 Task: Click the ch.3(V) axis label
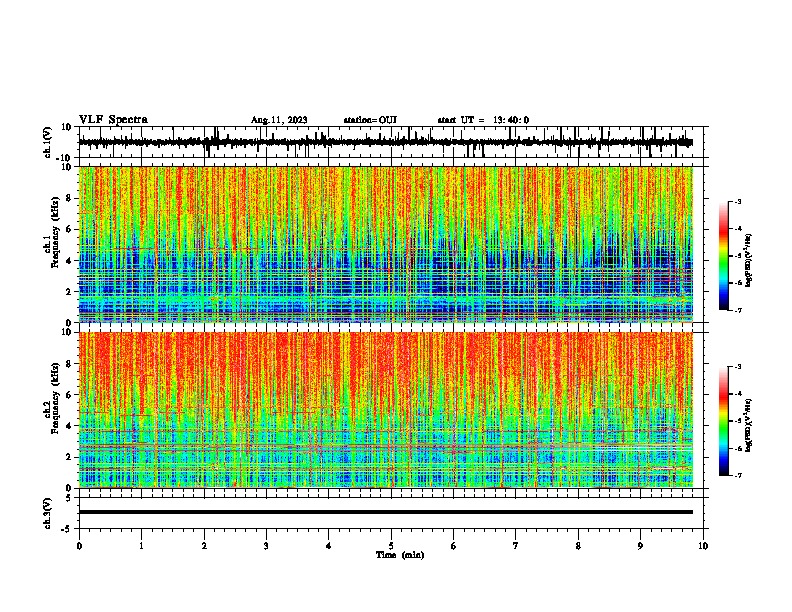click(x=48, y=513)
